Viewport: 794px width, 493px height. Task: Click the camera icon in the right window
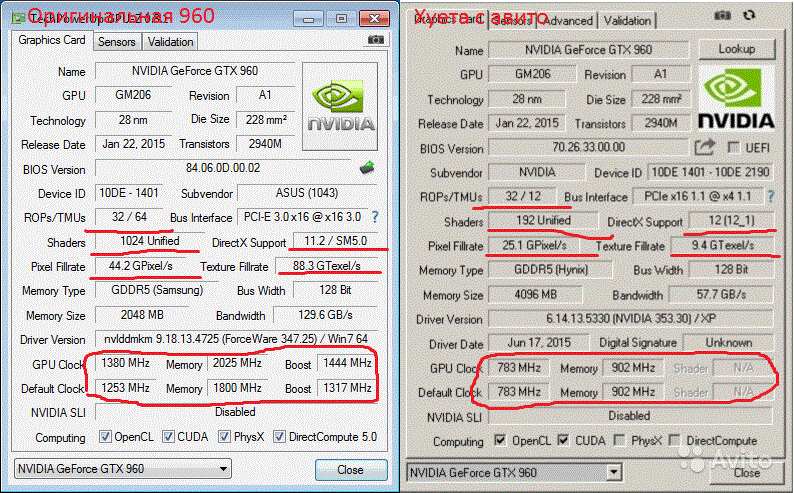[x=723, y=16]
